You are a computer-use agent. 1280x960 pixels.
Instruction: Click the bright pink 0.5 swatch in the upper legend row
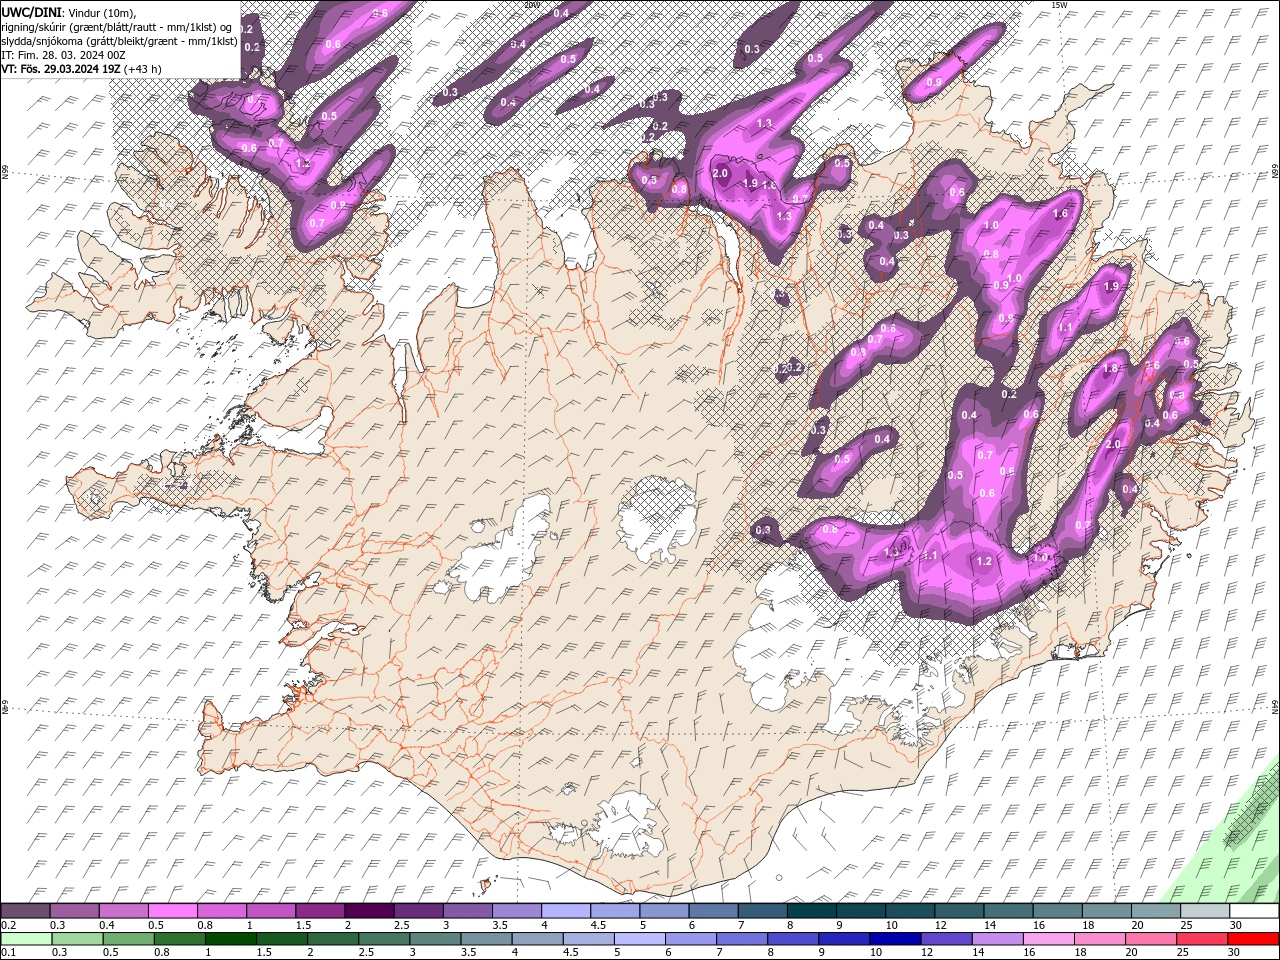[x=172, y=911]
